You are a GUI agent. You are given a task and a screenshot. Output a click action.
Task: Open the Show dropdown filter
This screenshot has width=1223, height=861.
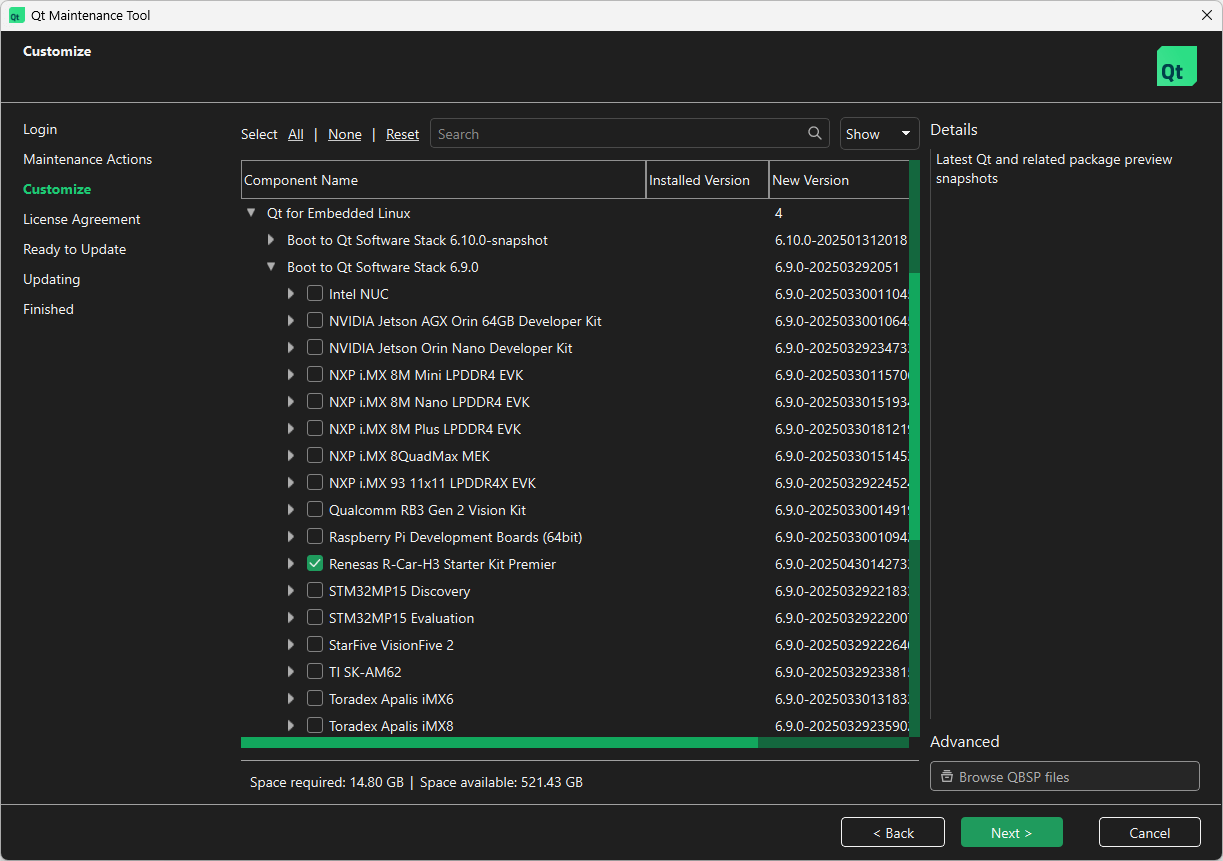[x=879, y=134]
